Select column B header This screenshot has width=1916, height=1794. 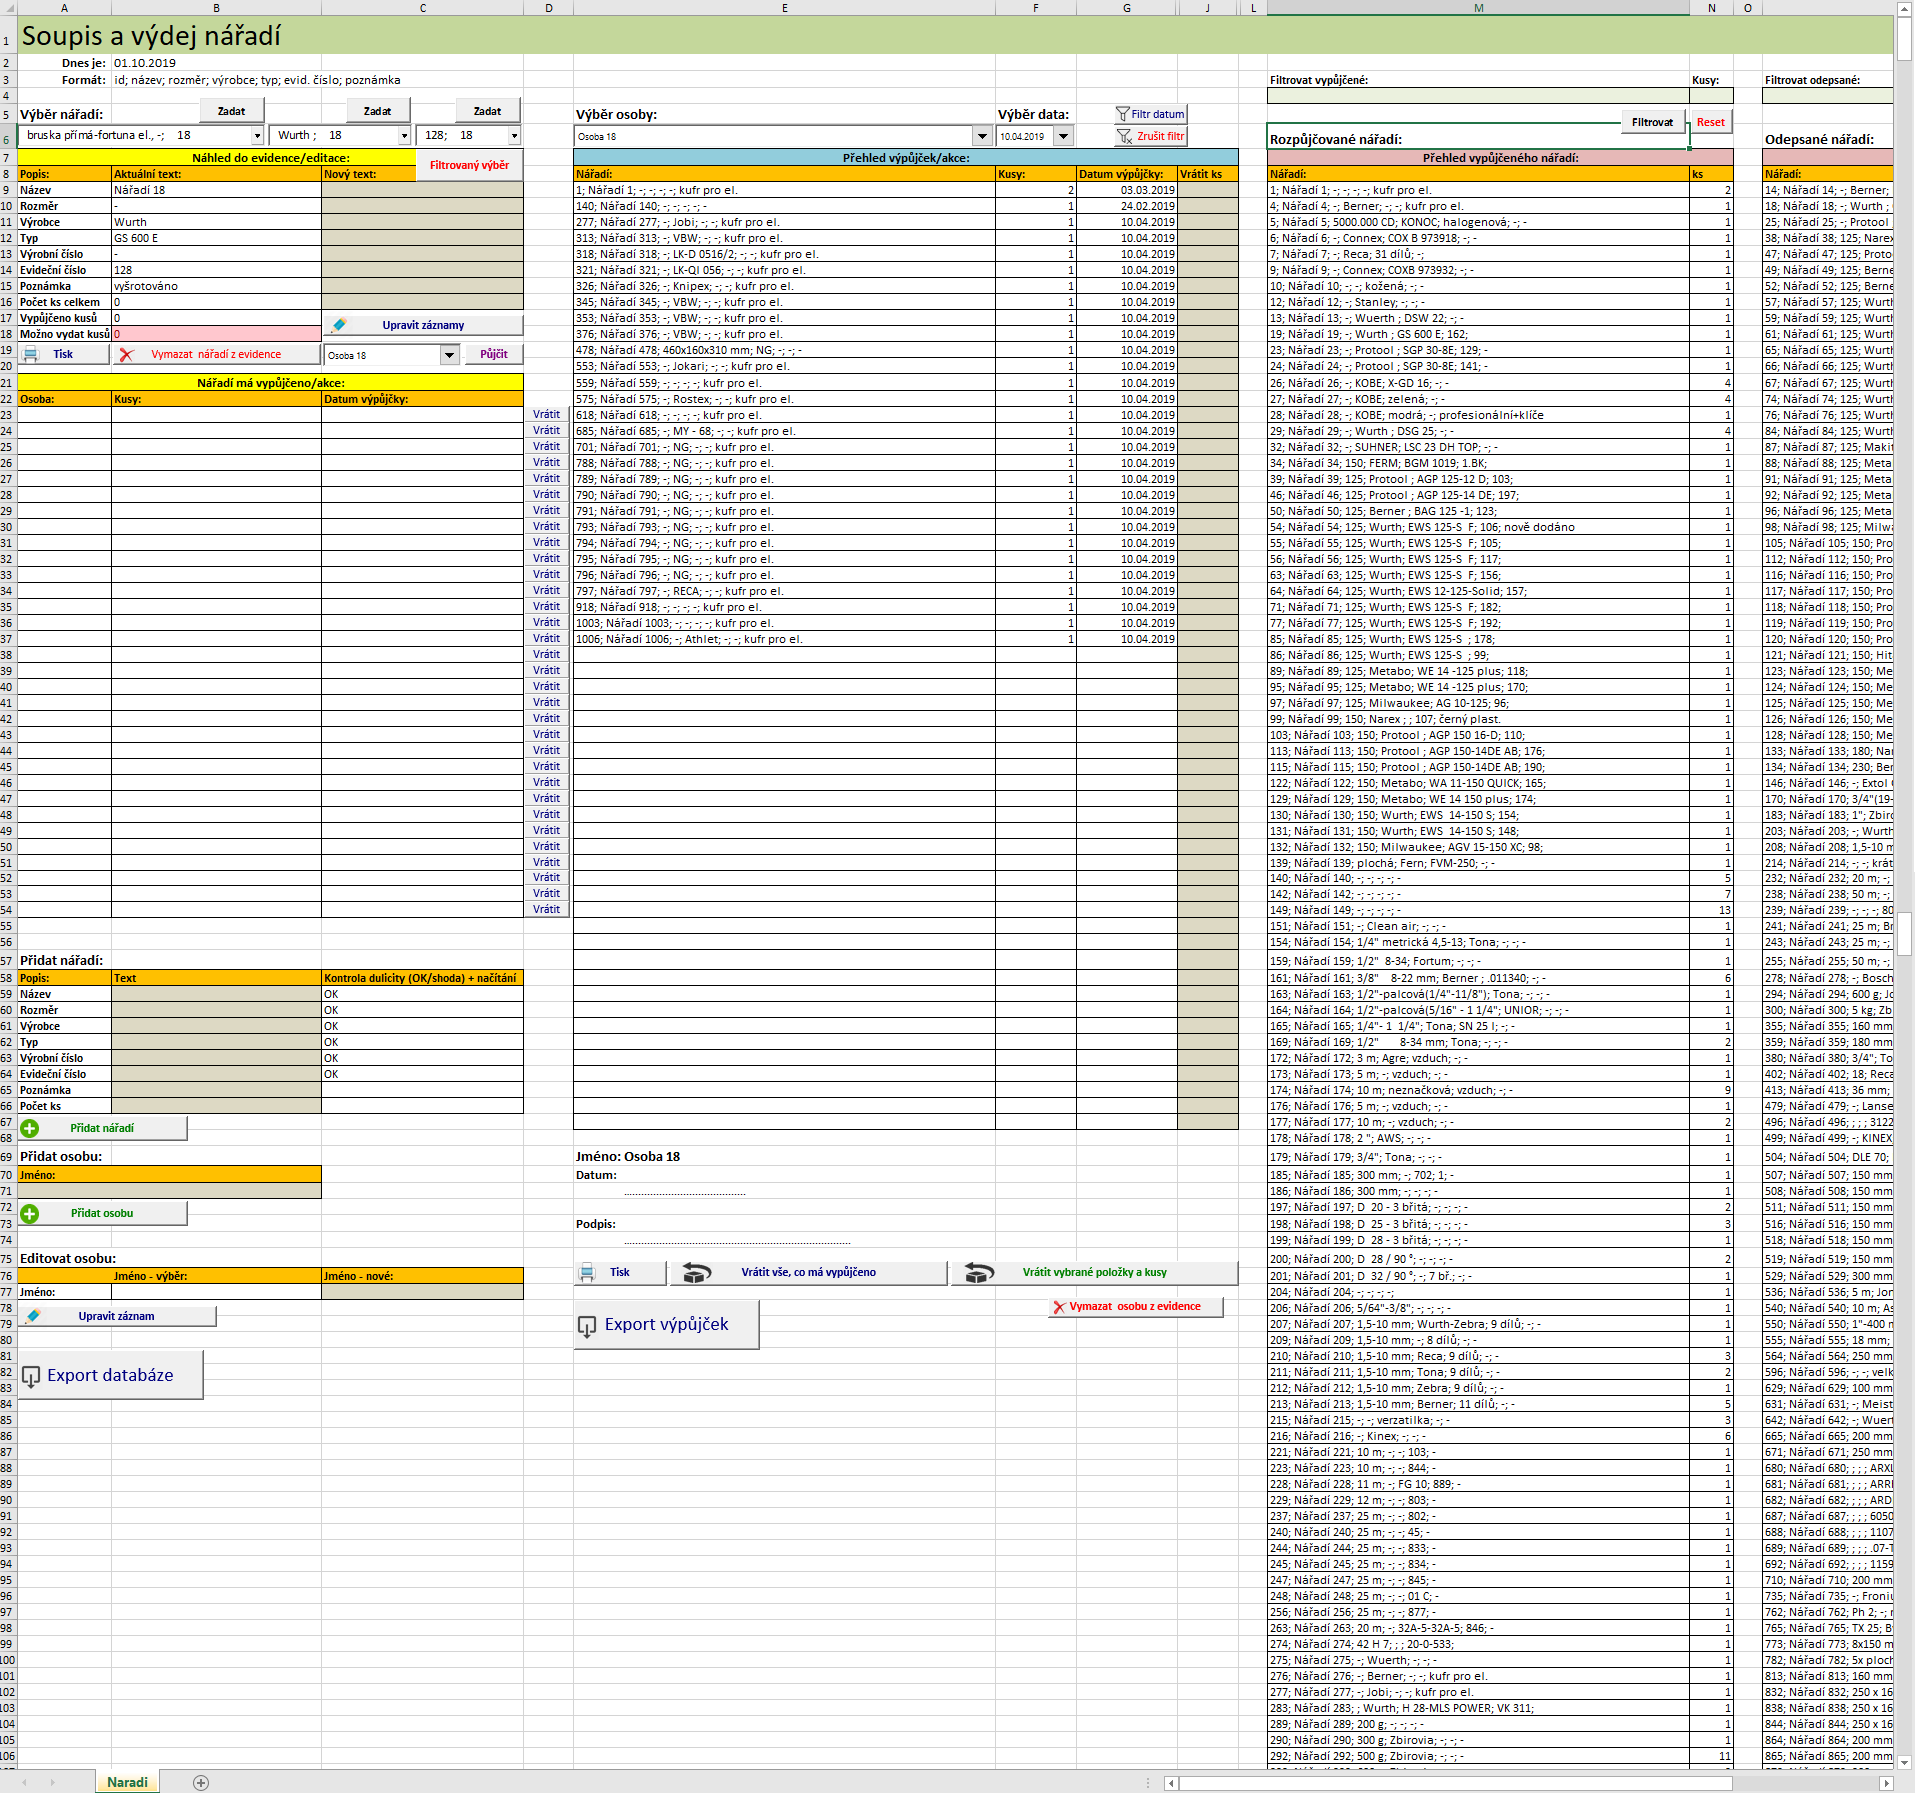tap(216, 7)
